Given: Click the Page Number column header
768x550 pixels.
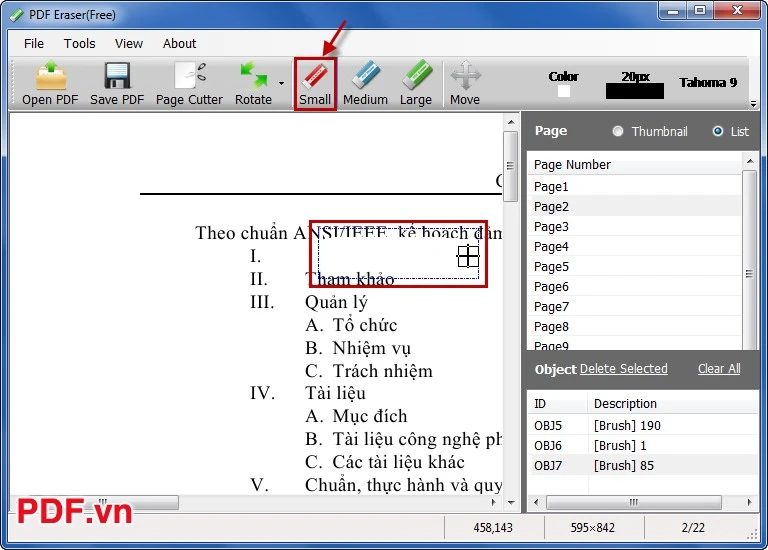Looking at the screenshot, I should point(635,165).
